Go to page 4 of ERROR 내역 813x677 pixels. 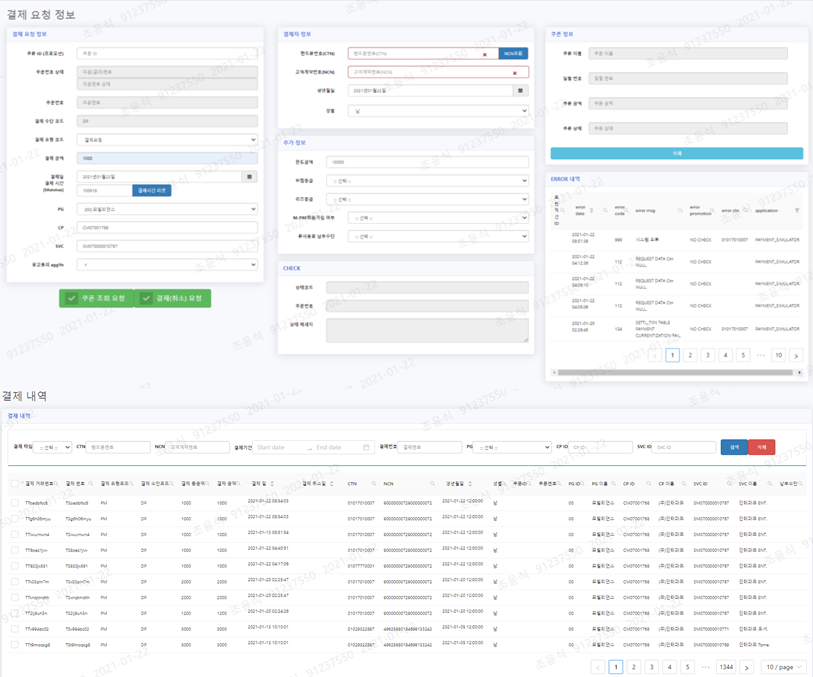725,356
